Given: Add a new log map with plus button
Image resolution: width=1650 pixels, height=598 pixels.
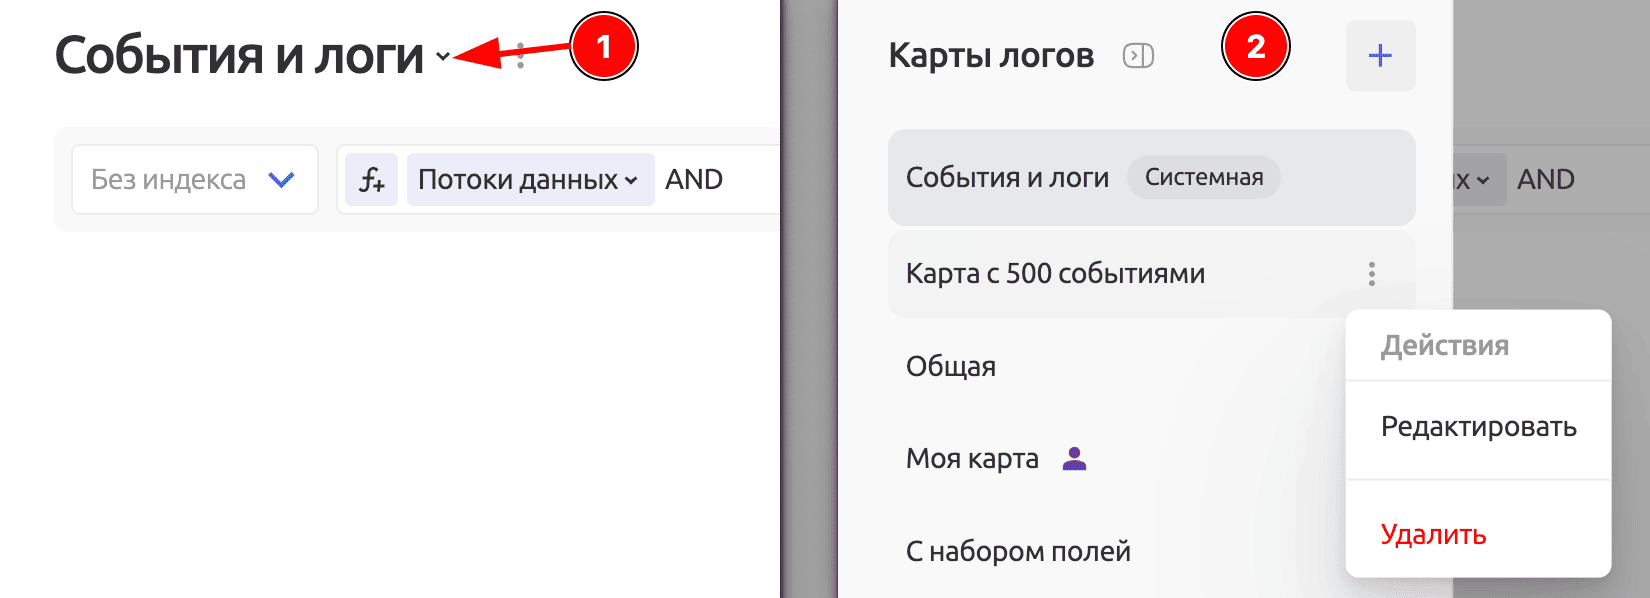Looking at the screenshot, I should coord(1380,56).
